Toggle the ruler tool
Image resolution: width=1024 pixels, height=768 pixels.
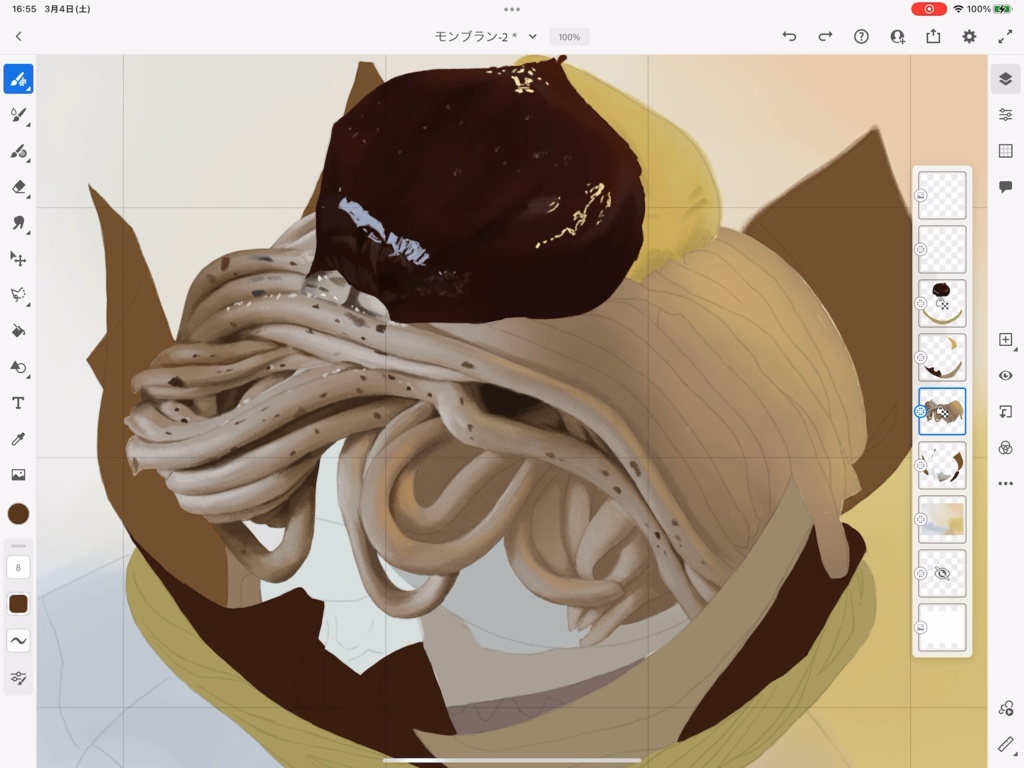(x=1006, y=744)
